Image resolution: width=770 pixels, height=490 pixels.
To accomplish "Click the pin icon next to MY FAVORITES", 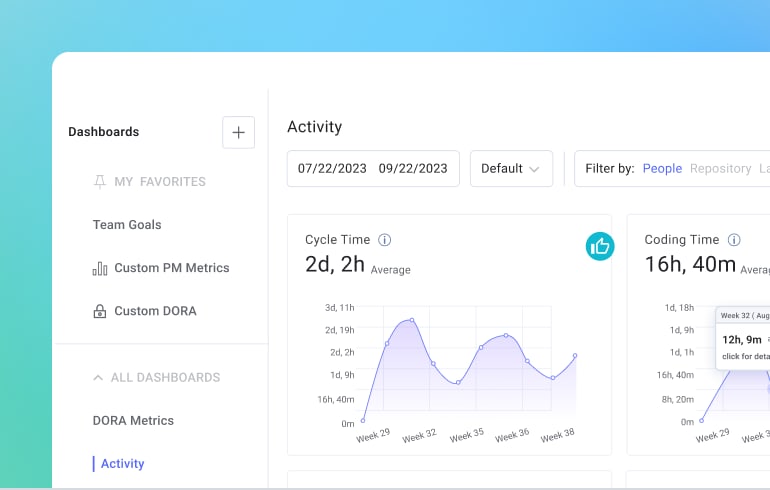I will click(100, 182).
